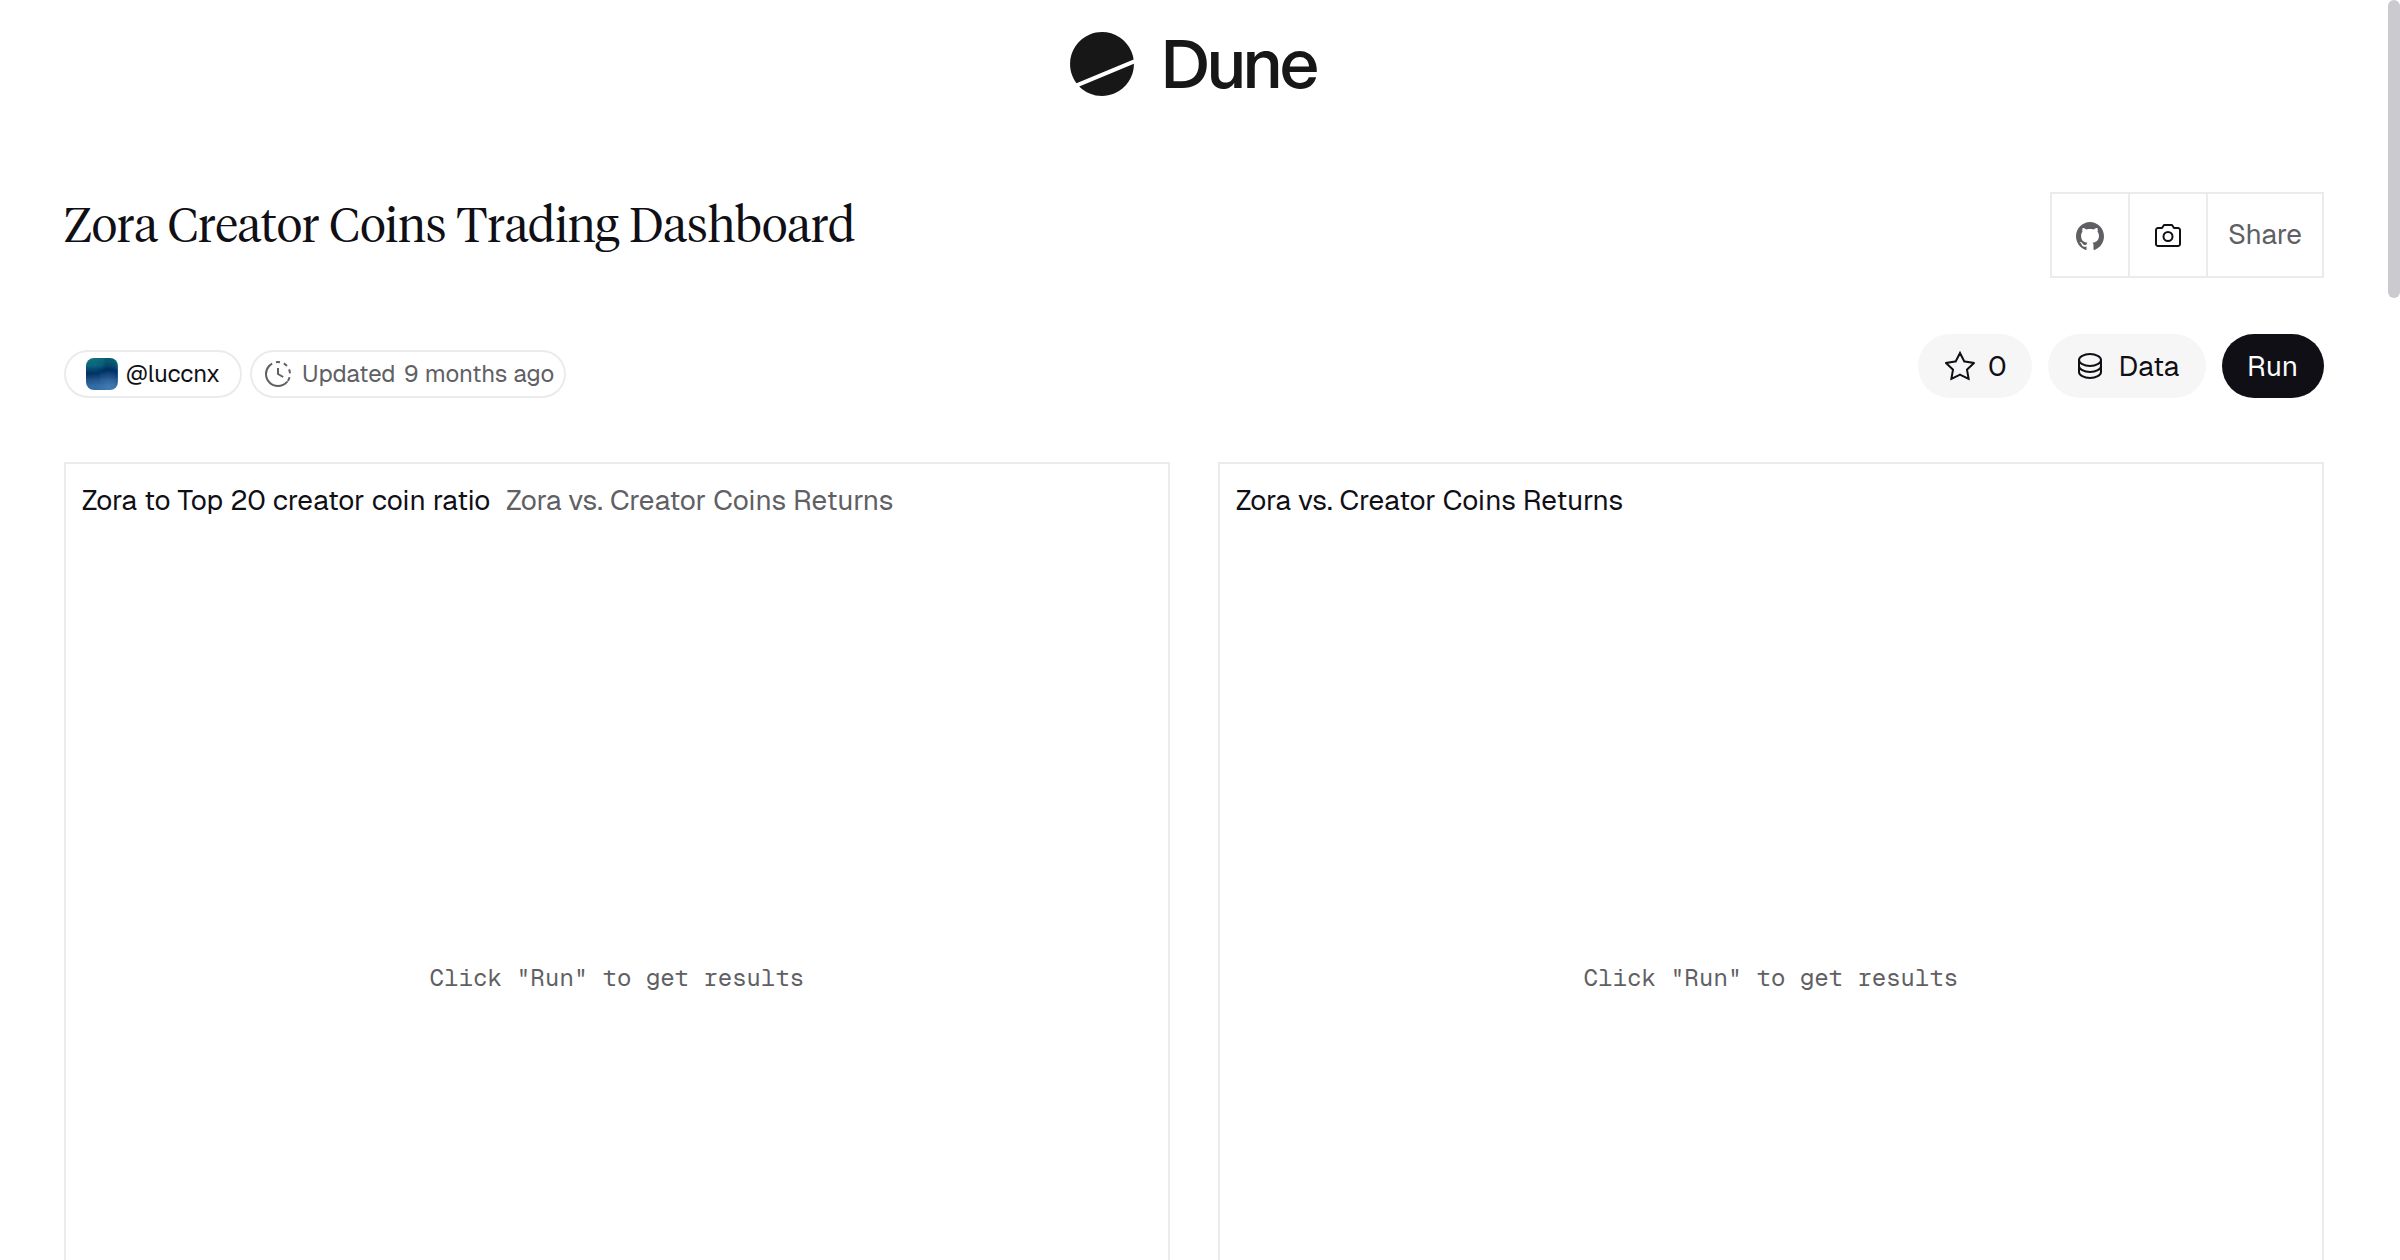Click the Dune logo
This screenshot has height=1260, width=2400.
tap(1192, 67)
